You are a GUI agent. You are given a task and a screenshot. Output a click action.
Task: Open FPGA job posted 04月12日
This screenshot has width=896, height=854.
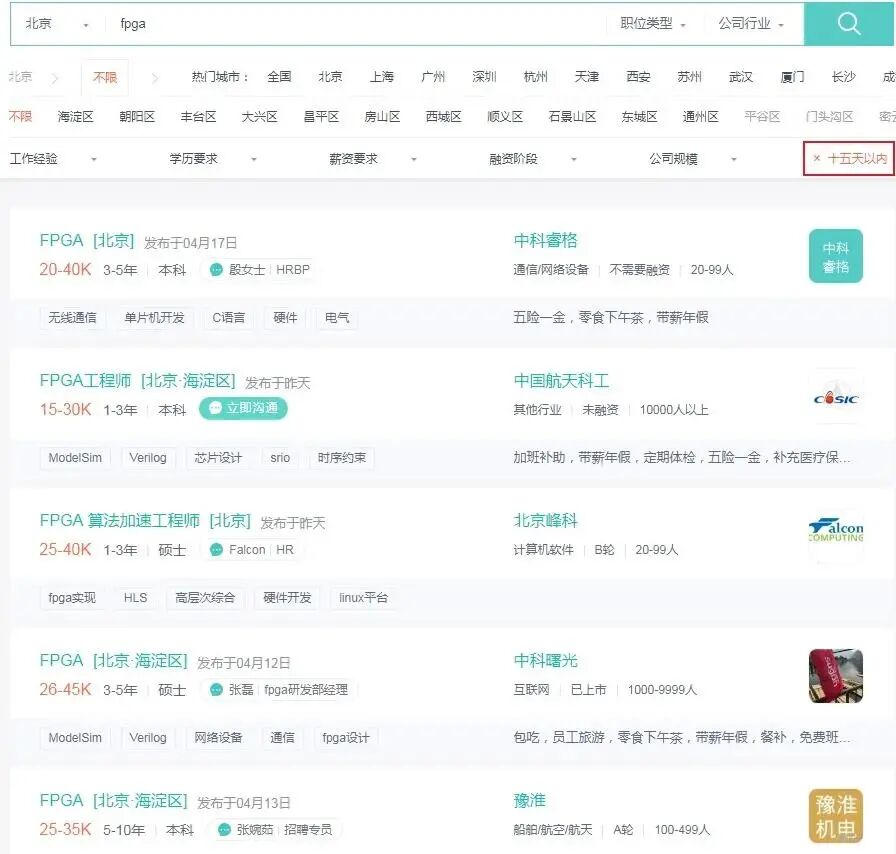(x=113, y=661)
